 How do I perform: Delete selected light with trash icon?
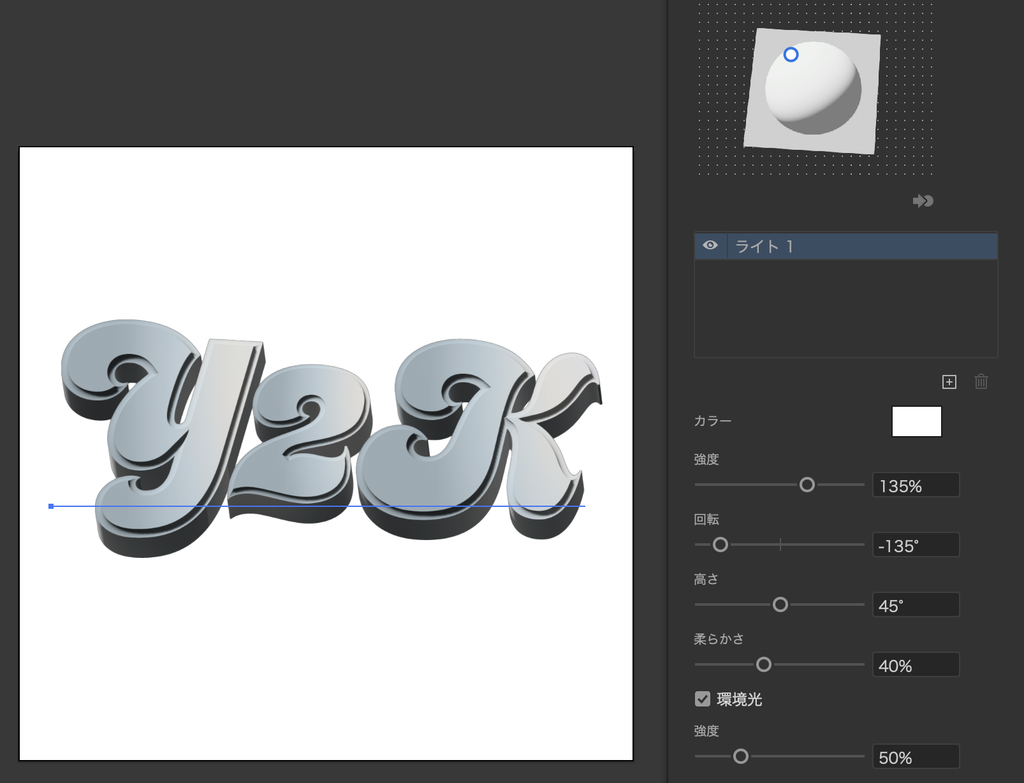click(981, 382)
